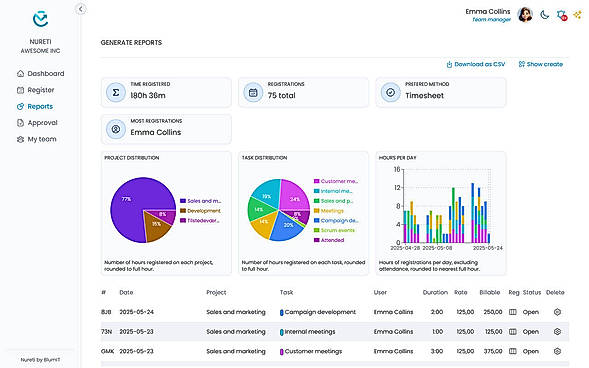Image resolution: width=589 pixels, height=368 pixels.
Task: Sort table by Task column header
Action: 286,293
